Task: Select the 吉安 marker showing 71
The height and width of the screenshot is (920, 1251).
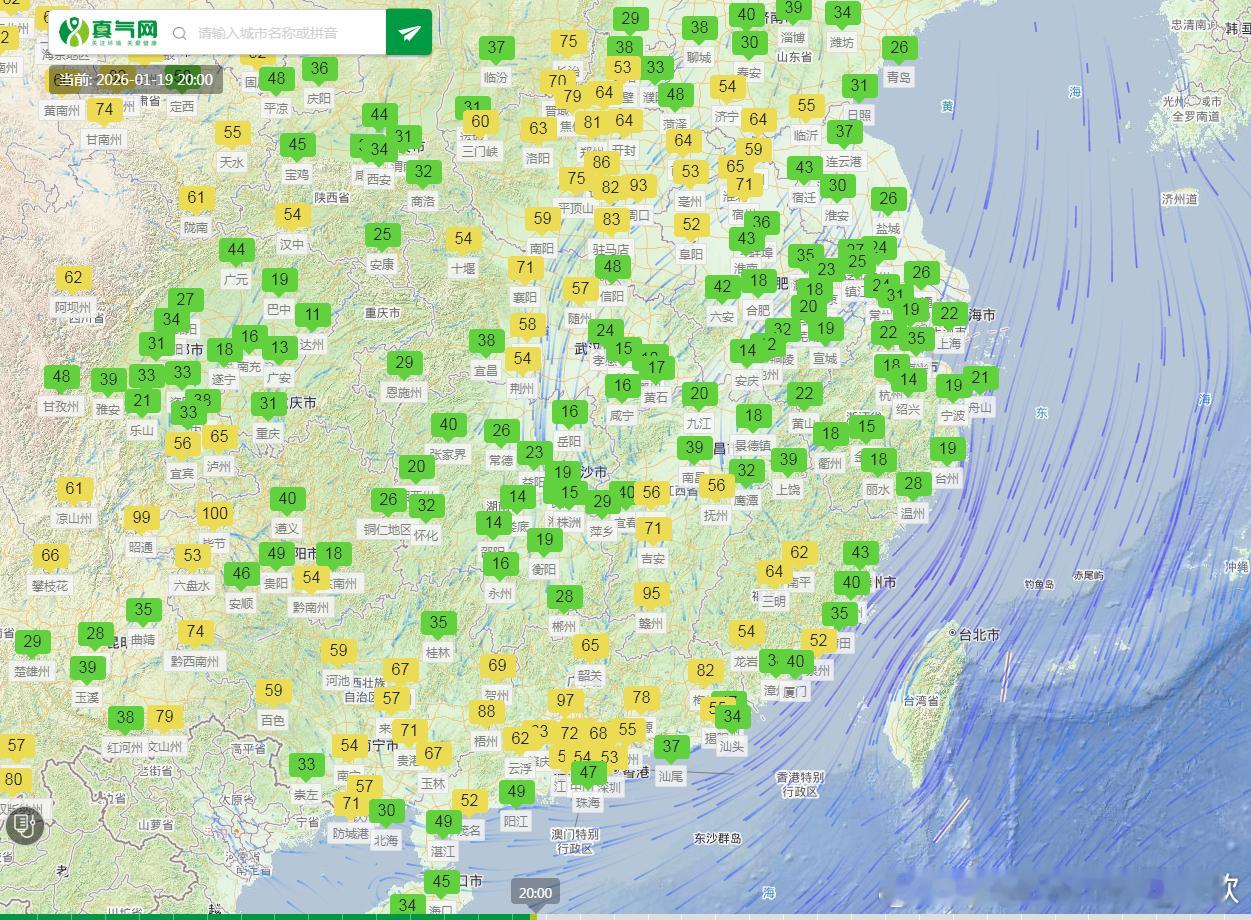Action: (652, 531)
